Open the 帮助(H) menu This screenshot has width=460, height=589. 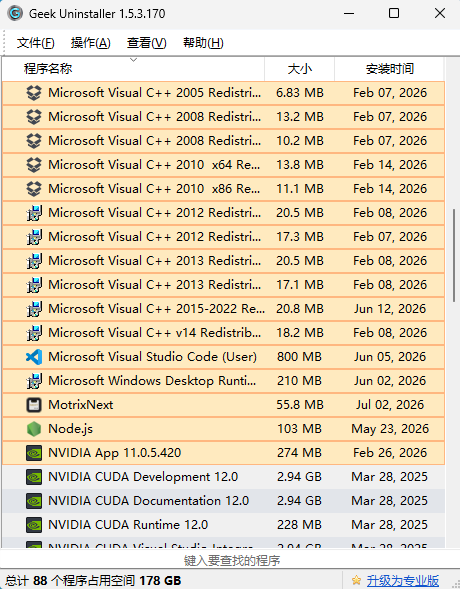[203, 43]
